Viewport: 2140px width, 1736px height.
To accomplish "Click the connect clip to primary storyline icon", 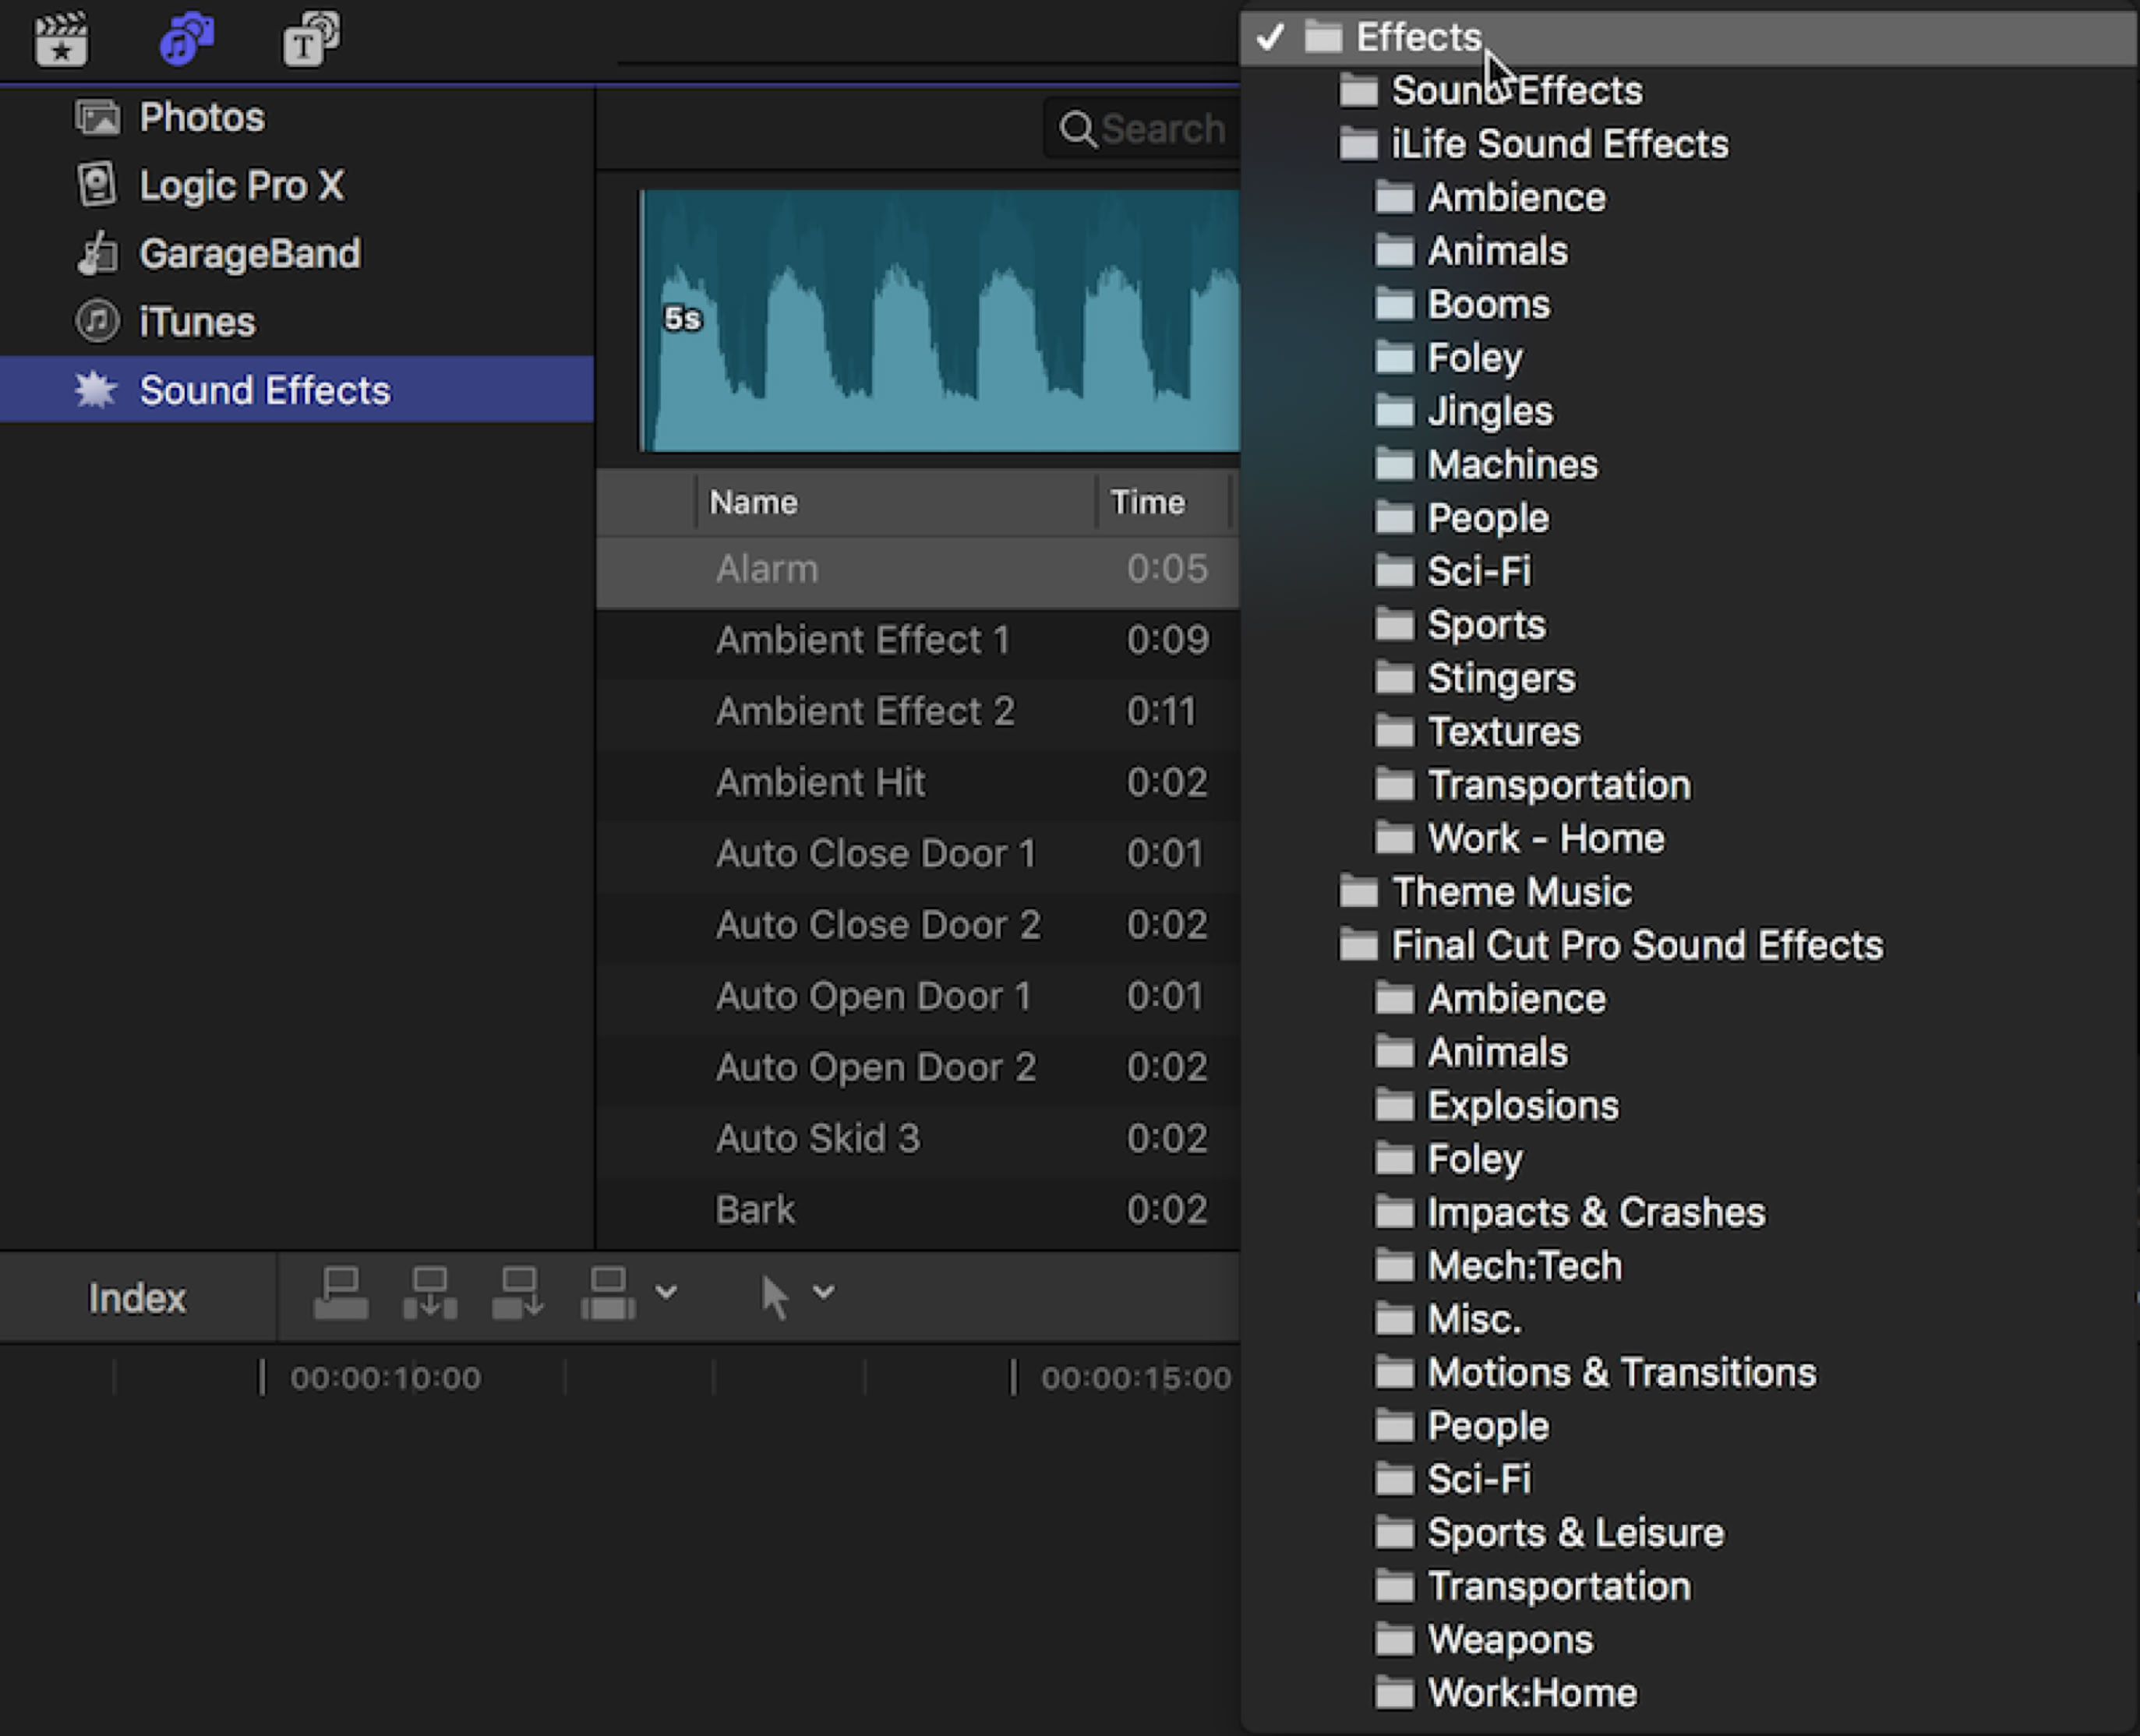I will [340, 1294].
